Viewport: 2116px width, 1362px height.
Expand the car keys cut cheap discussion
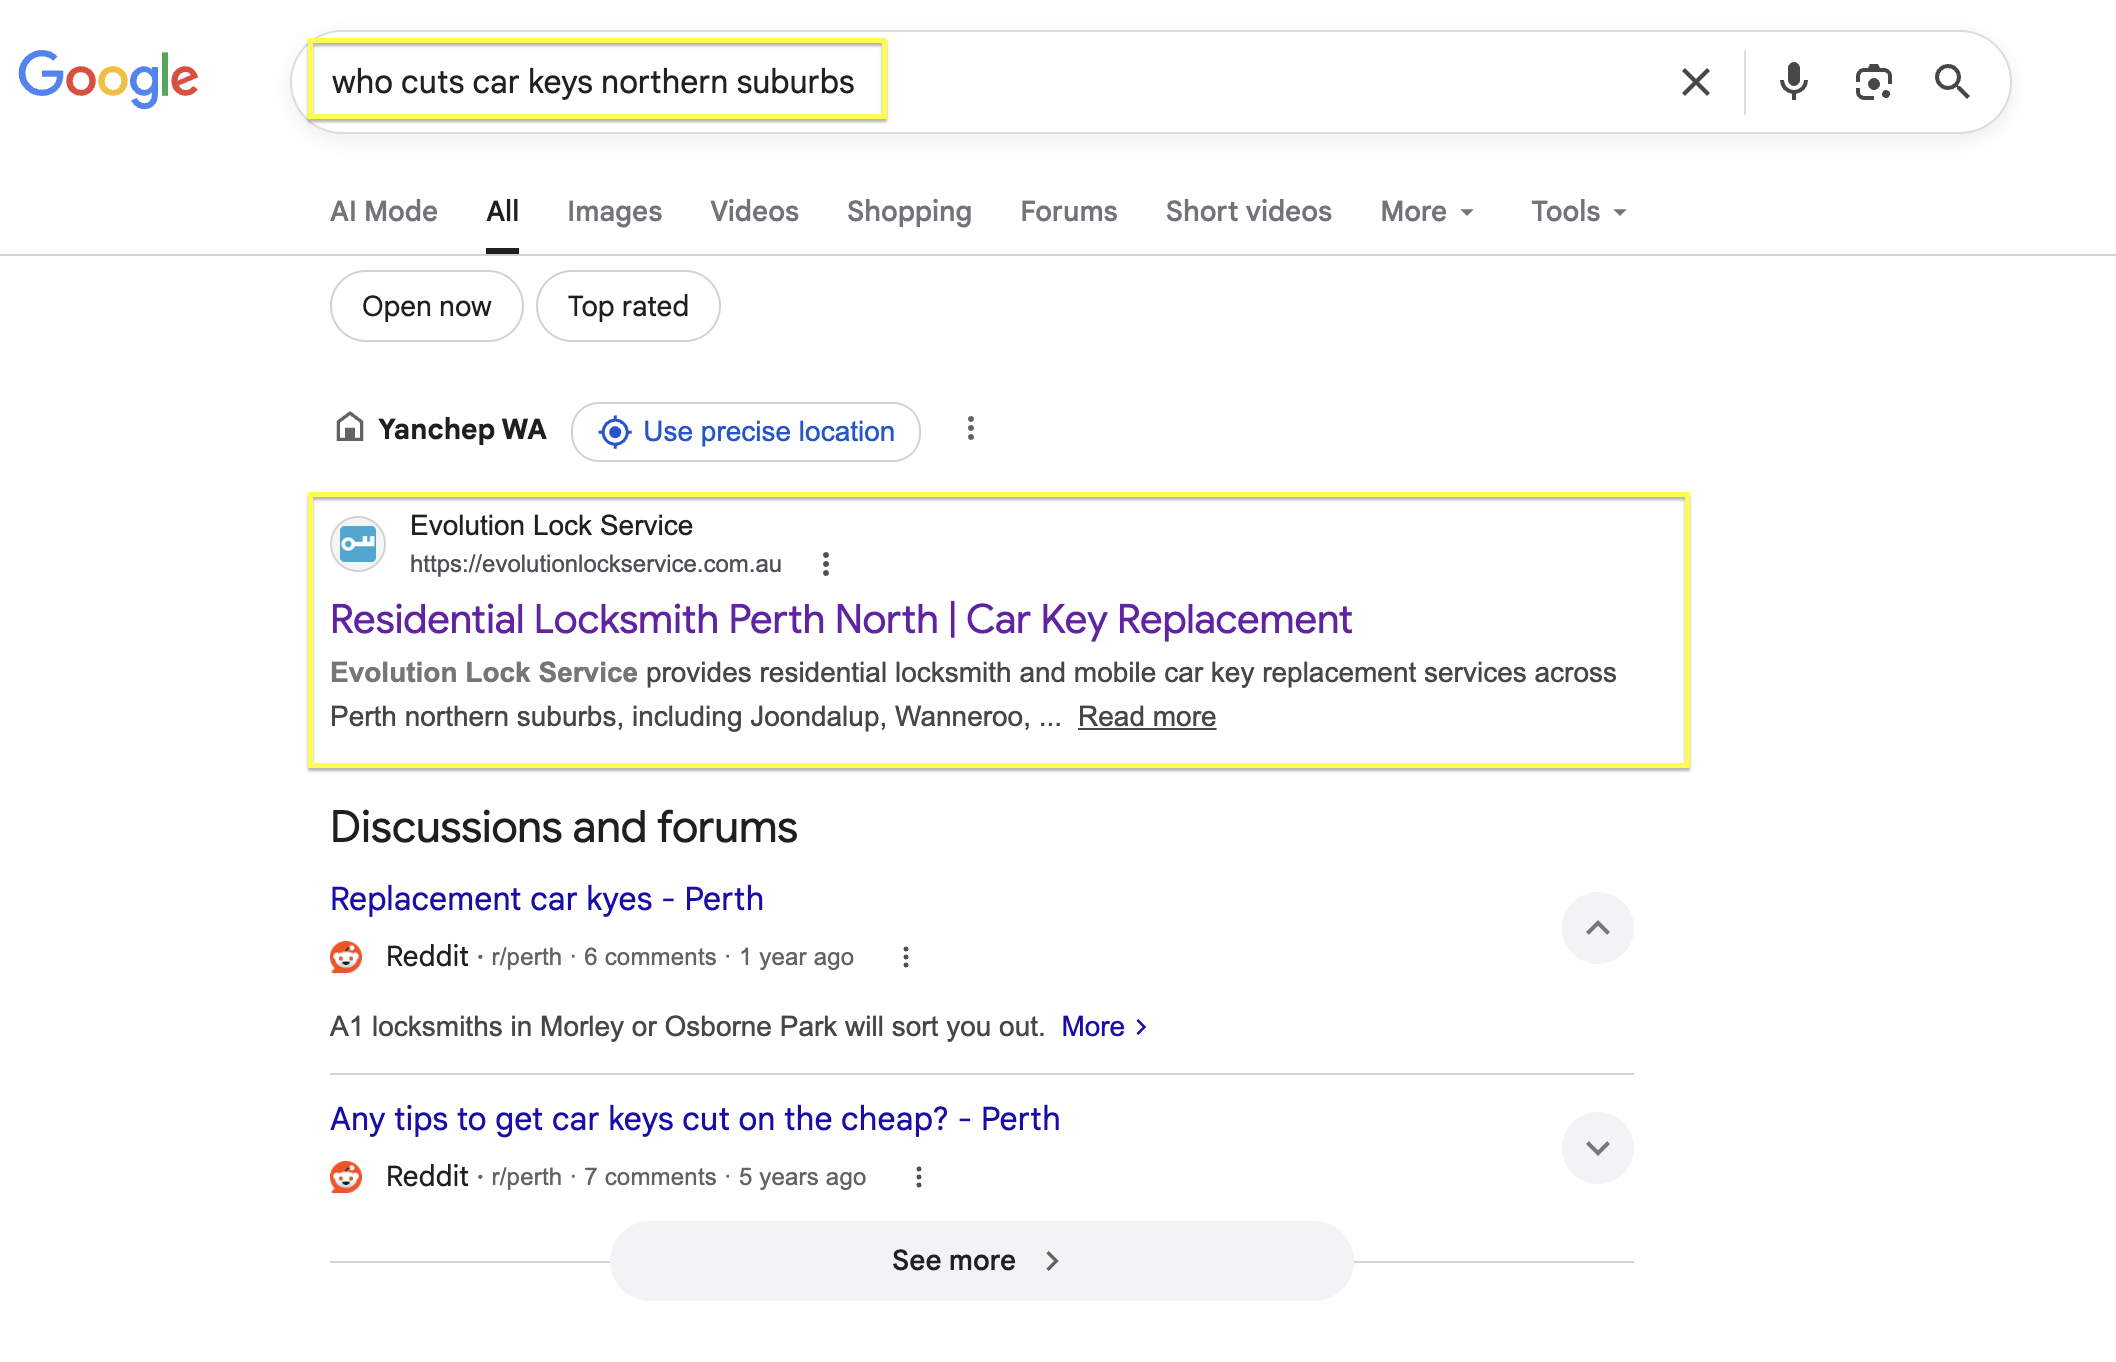1597,1148
